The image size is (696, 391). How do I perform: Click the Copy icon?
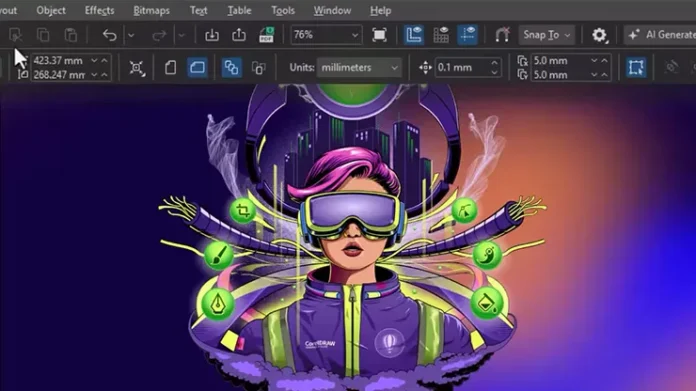[43, 35]
